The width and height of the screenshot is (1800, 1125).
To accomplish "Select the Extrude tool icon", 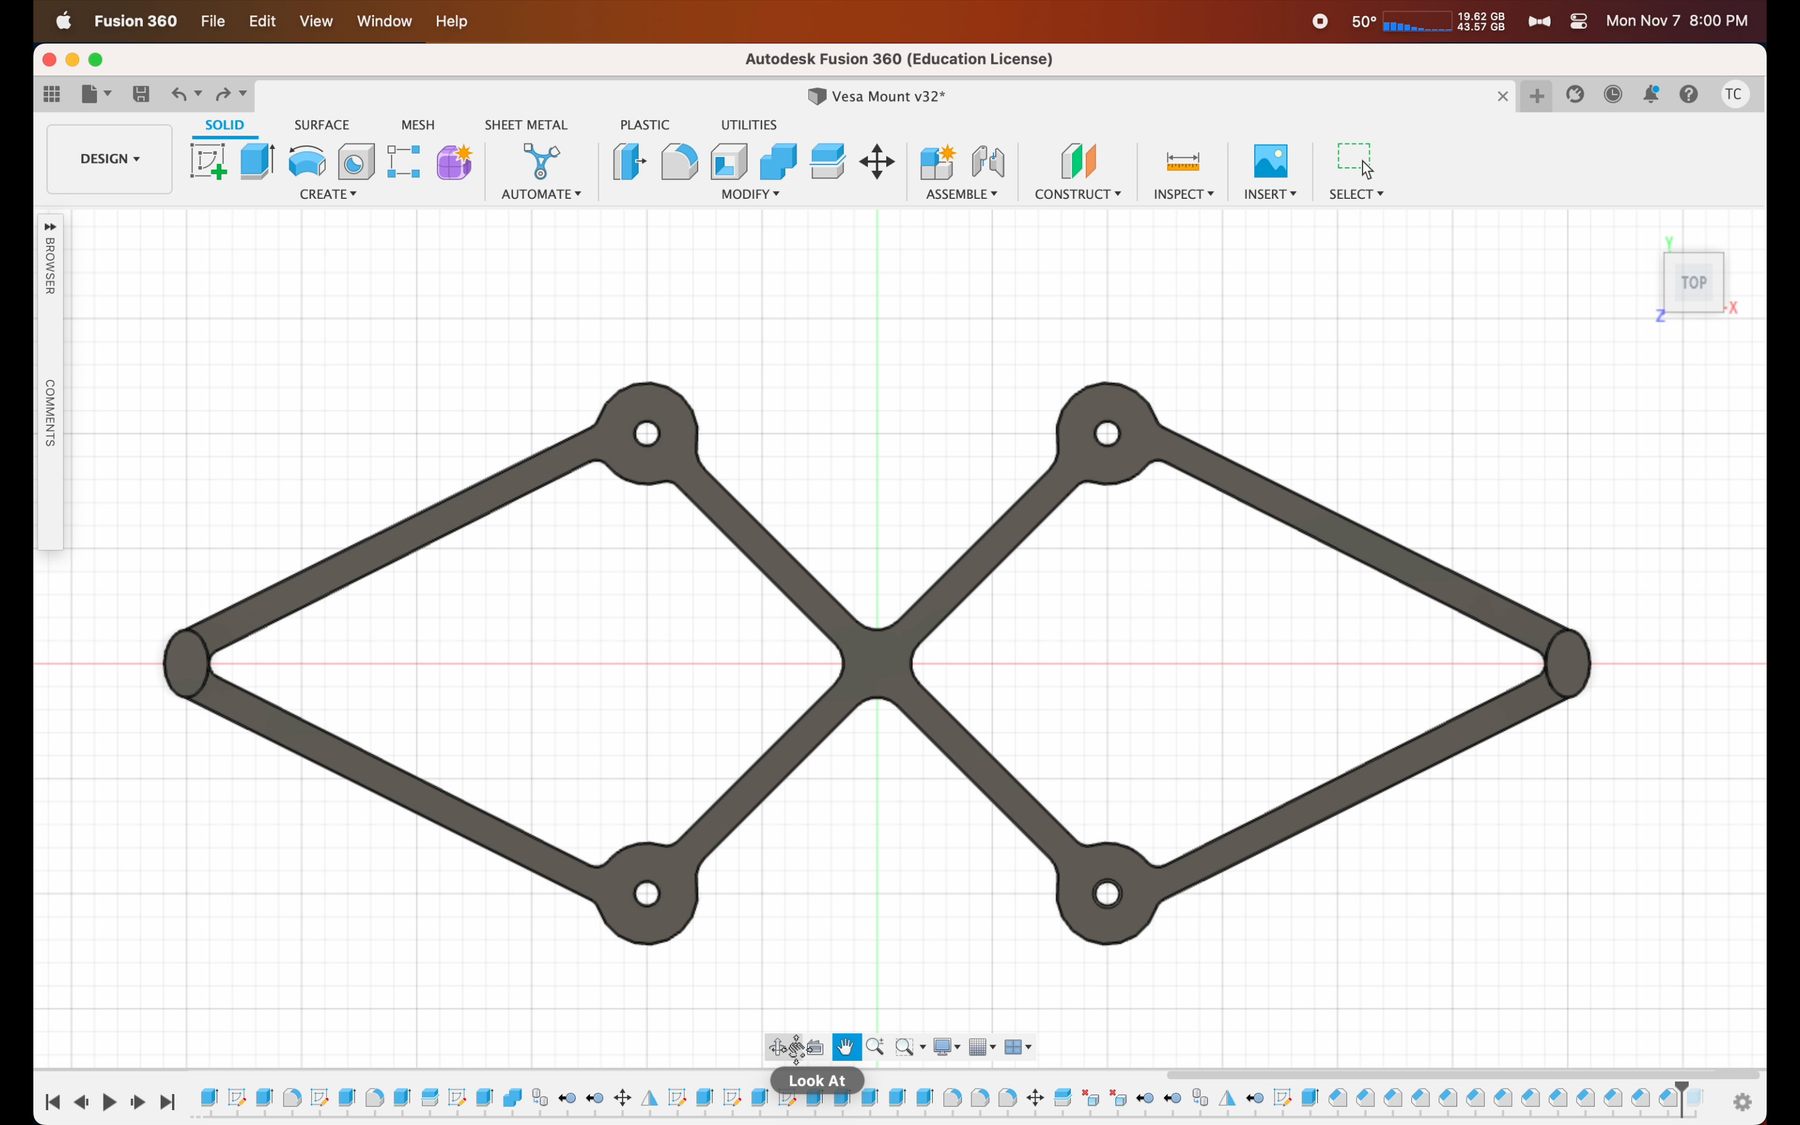I will (257, 161).
